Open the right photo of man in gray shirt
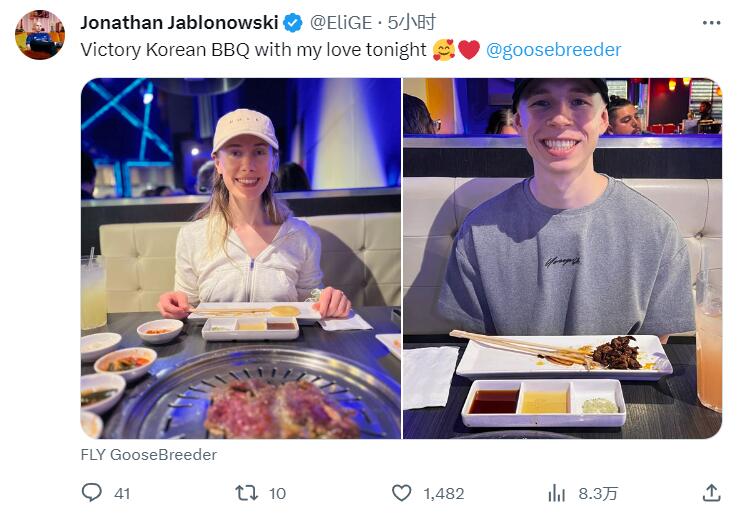738x514 pixels. 562,258
